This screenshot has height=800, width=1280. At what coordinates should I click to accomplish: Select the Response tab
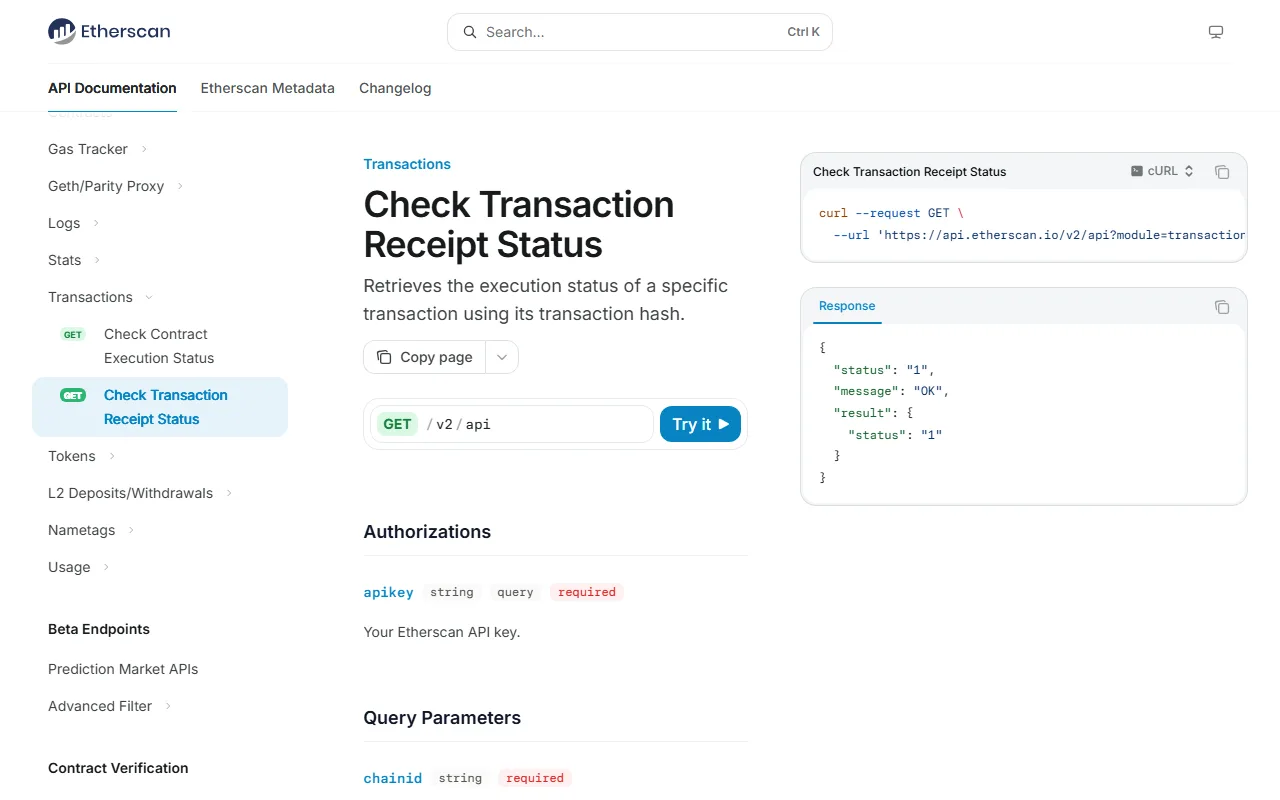[847, 306]
